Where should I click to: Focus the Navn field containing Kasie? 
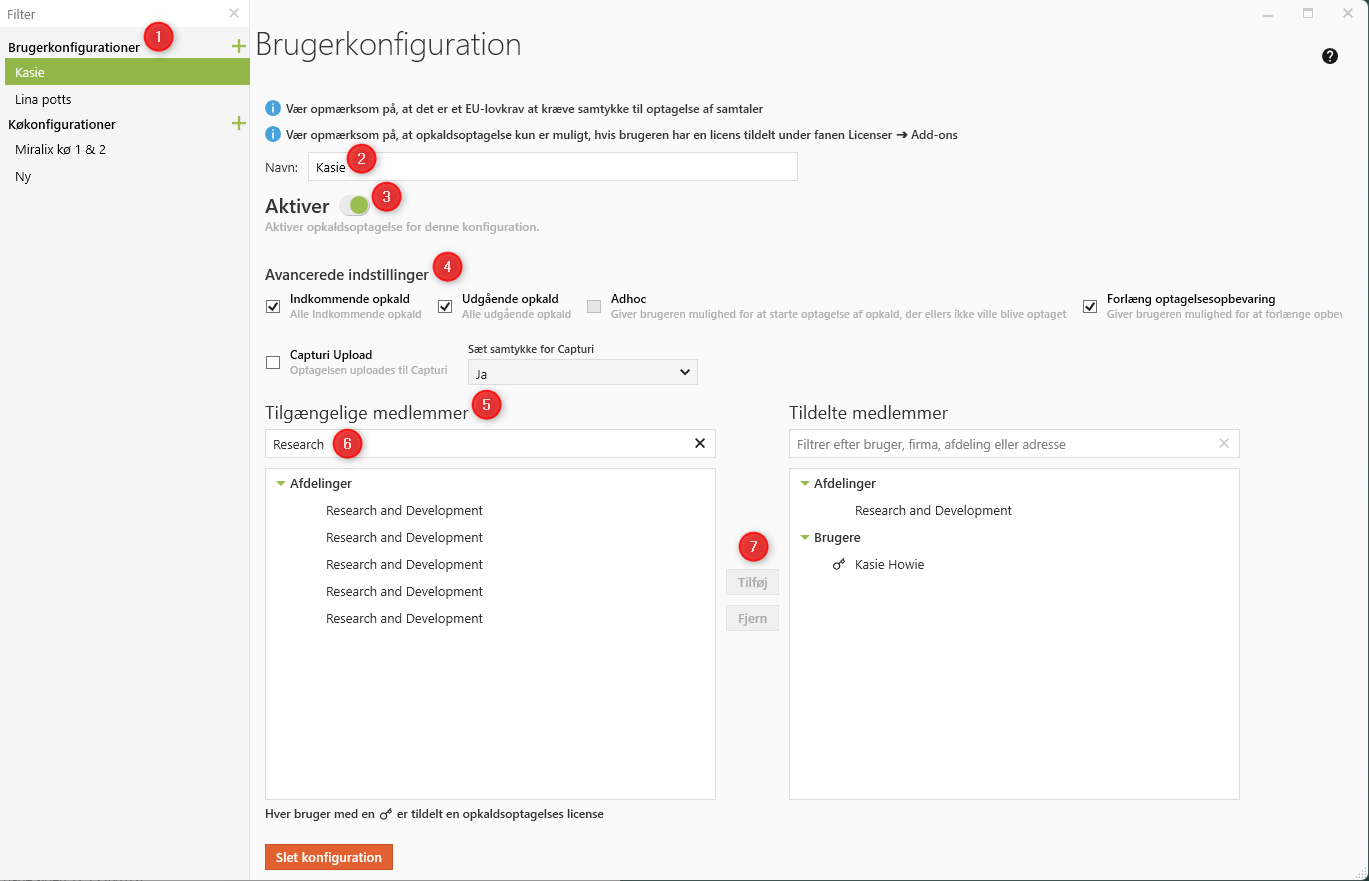552,166
